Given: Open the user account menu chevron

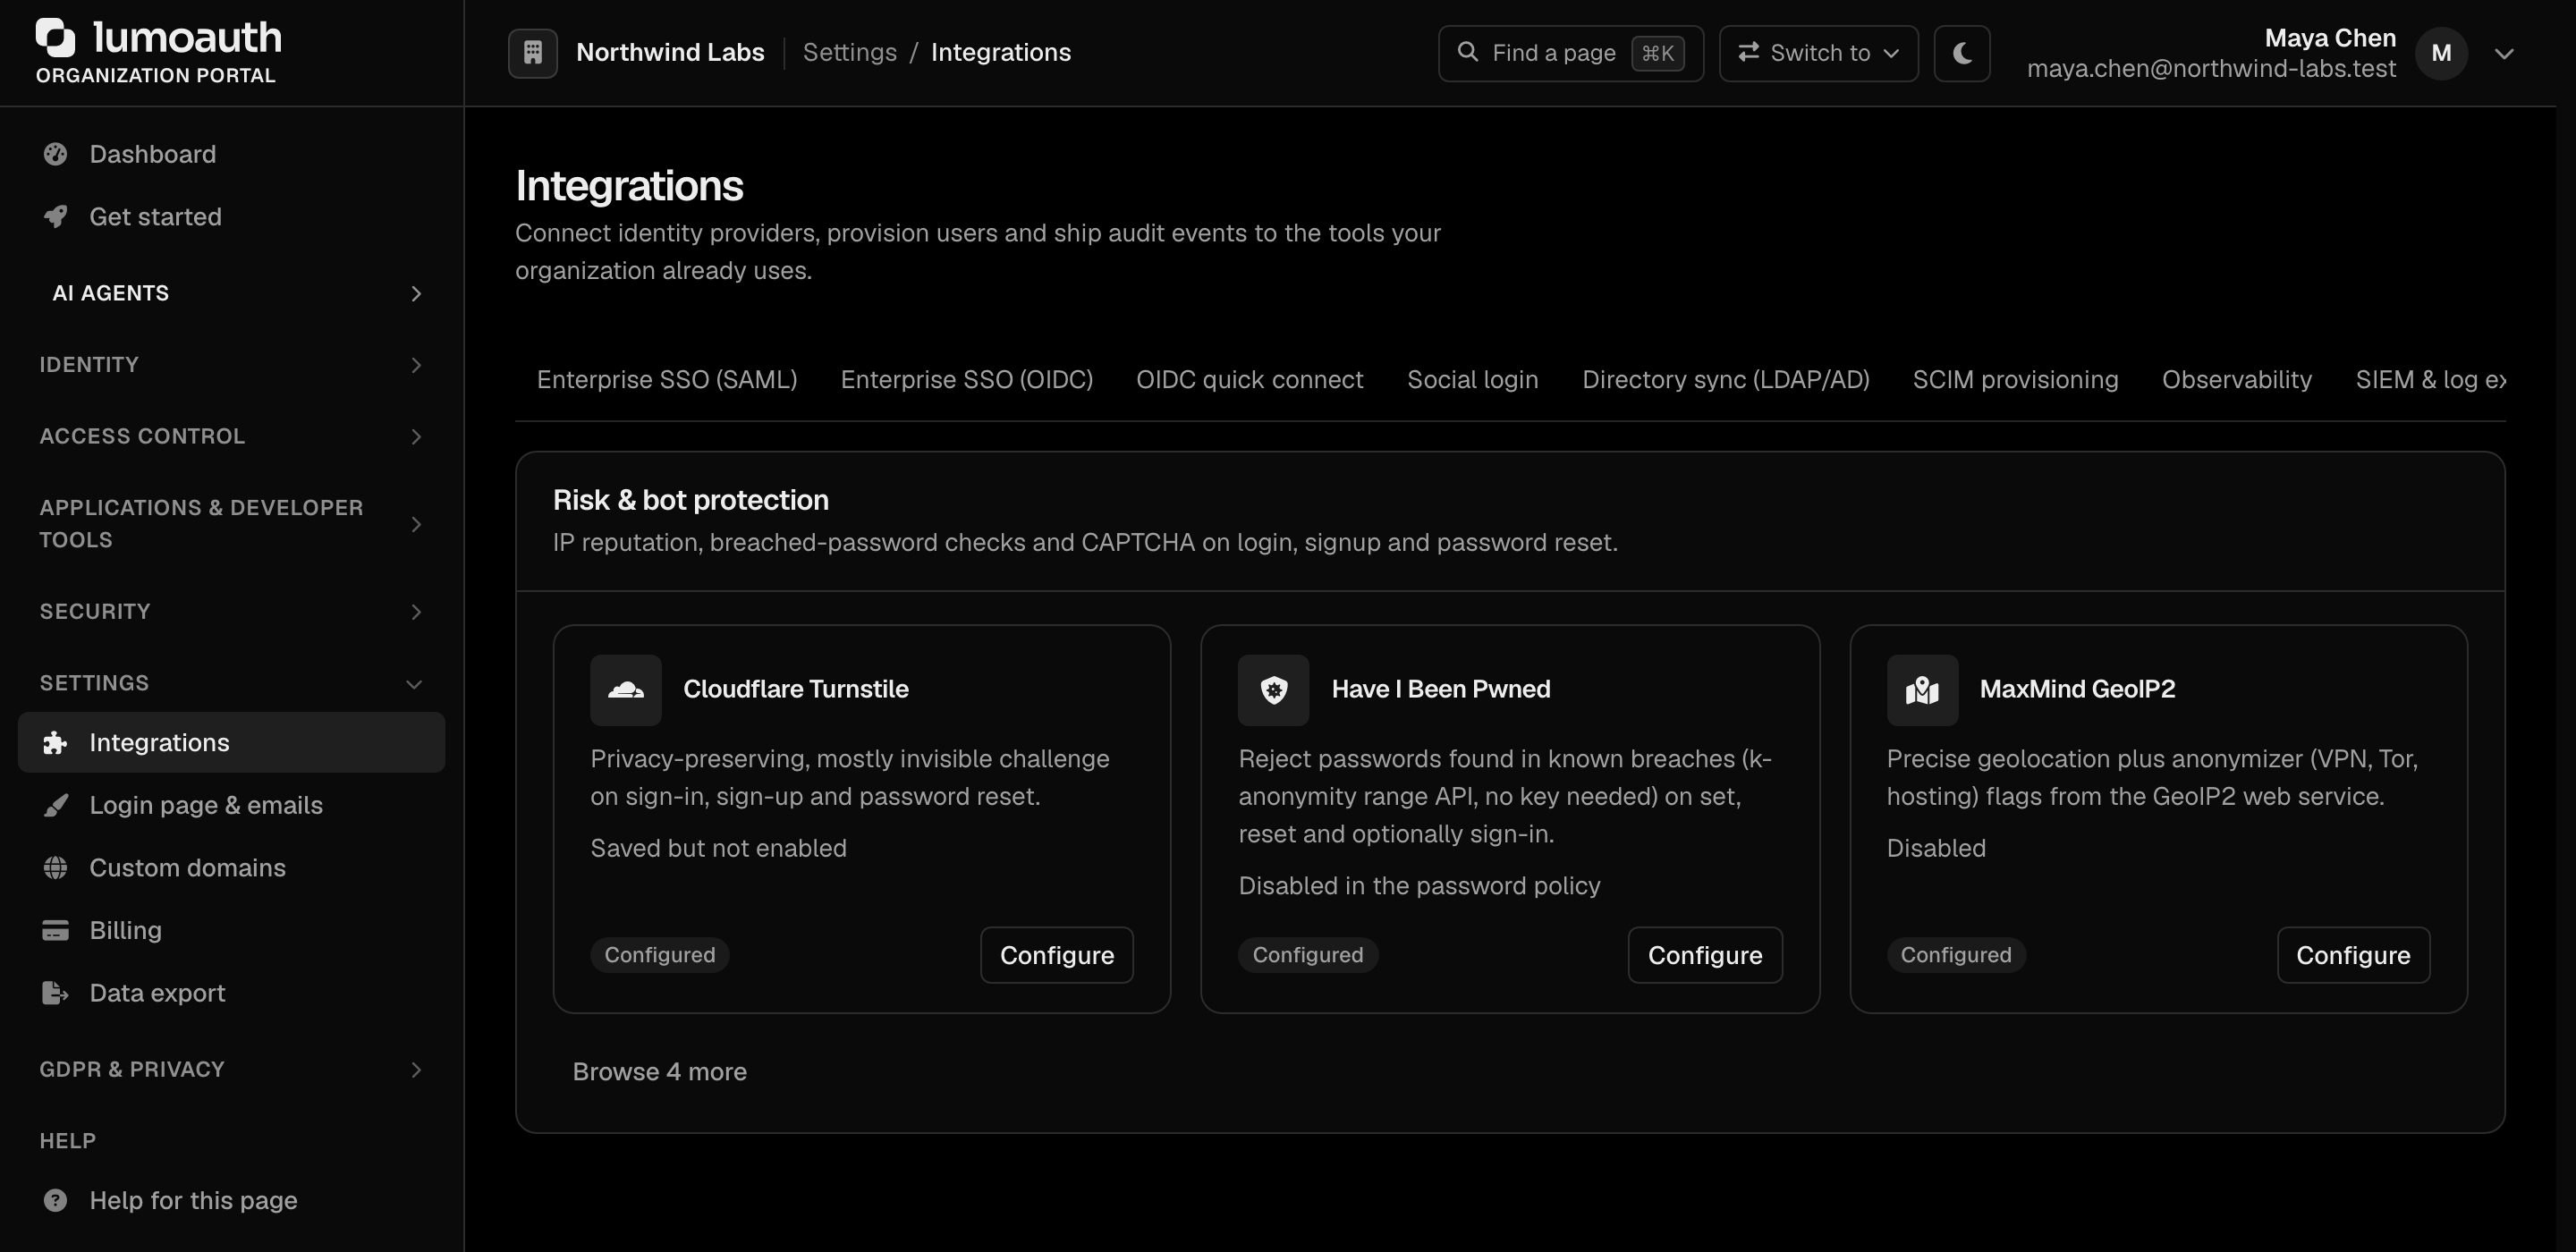Looking at the screenshot, I should point(2504,53).
